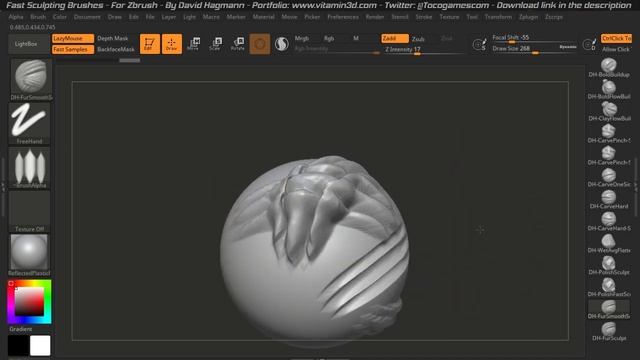Open the Brush menu
Screen dimensions: 640x360
[x=38, y=17]
